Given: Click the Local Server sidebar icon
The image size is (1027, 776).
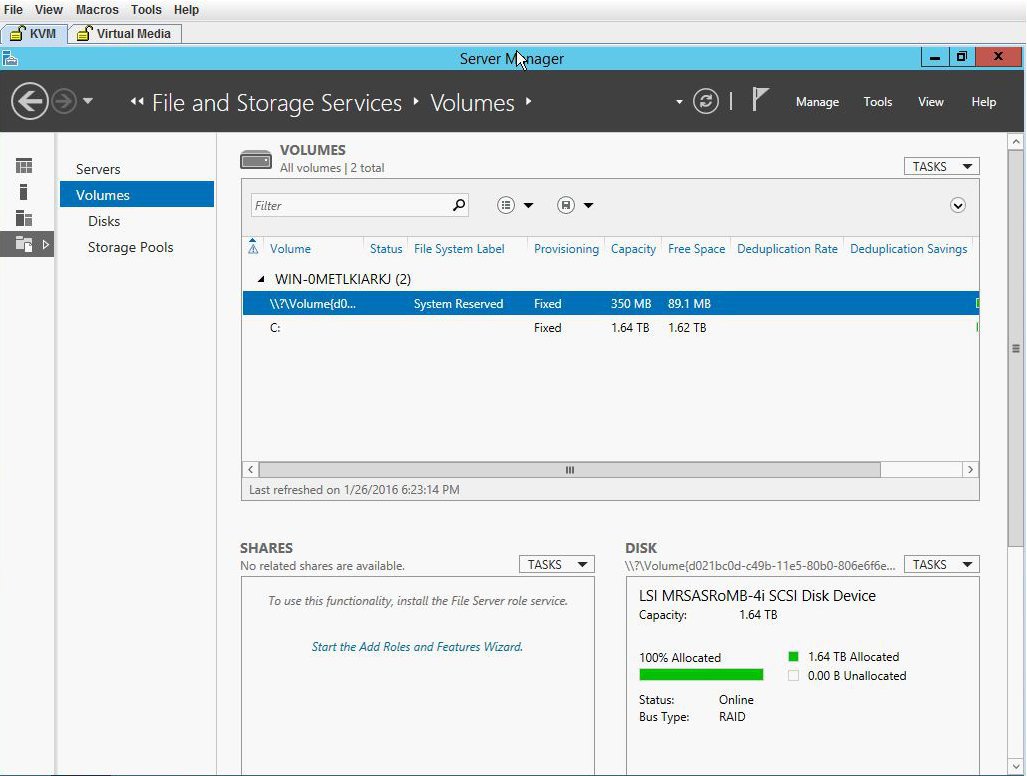Looking at the screenshot, I should (24, 192).
